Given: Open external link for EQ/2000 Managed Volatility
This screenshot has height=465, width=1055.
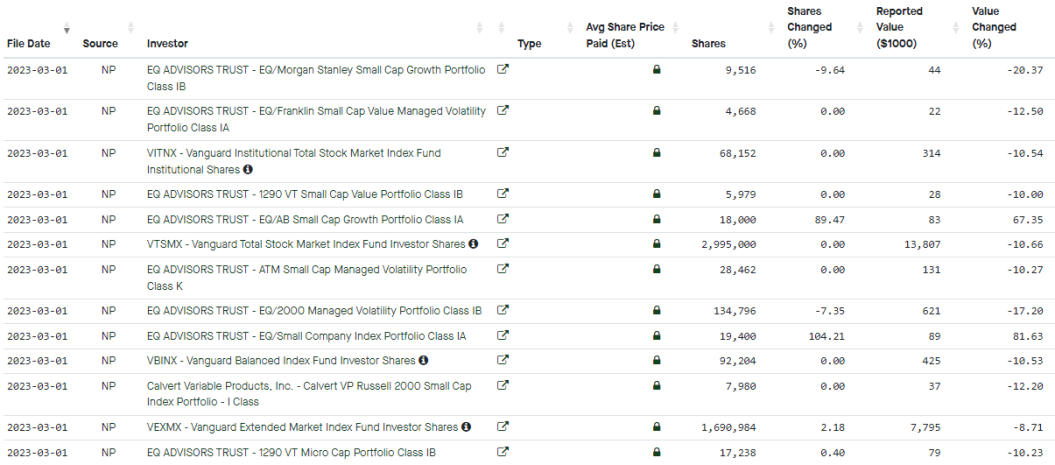Looking at the screenshot, I should [x=502, y=310].
